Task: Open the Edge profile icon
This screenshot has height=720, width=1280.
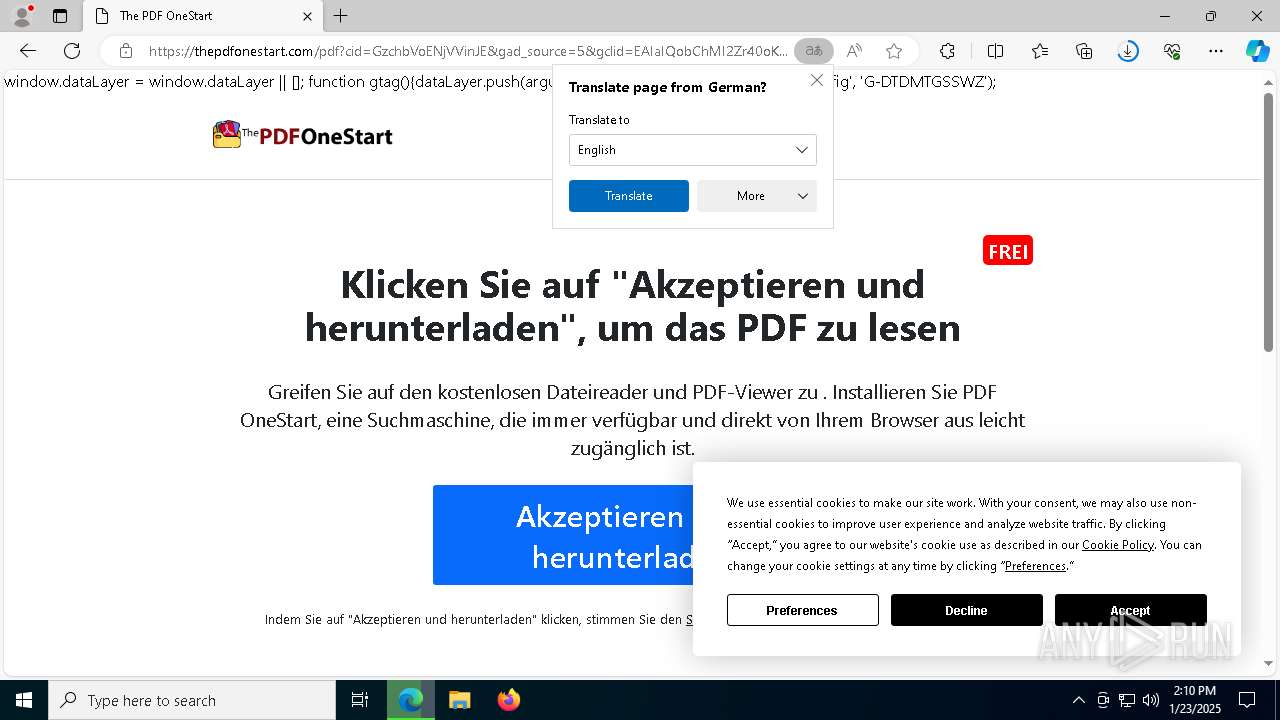Action: [22, 16]
